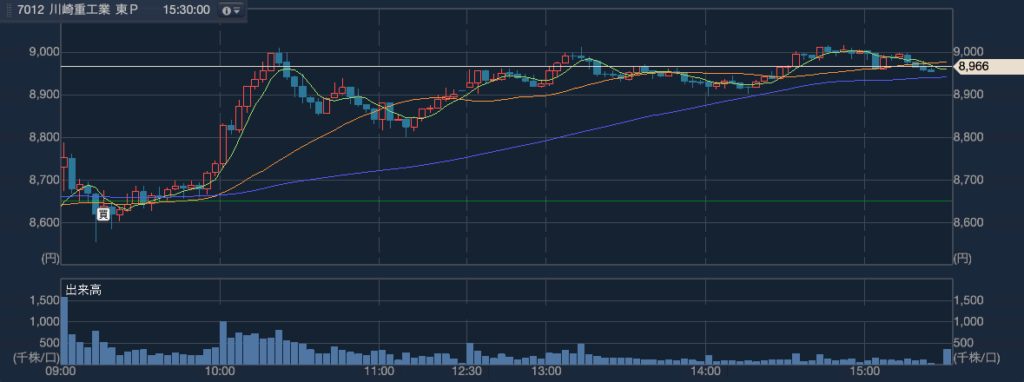
Task: Click the 09:00 time axis label
Action: (60, 372)
